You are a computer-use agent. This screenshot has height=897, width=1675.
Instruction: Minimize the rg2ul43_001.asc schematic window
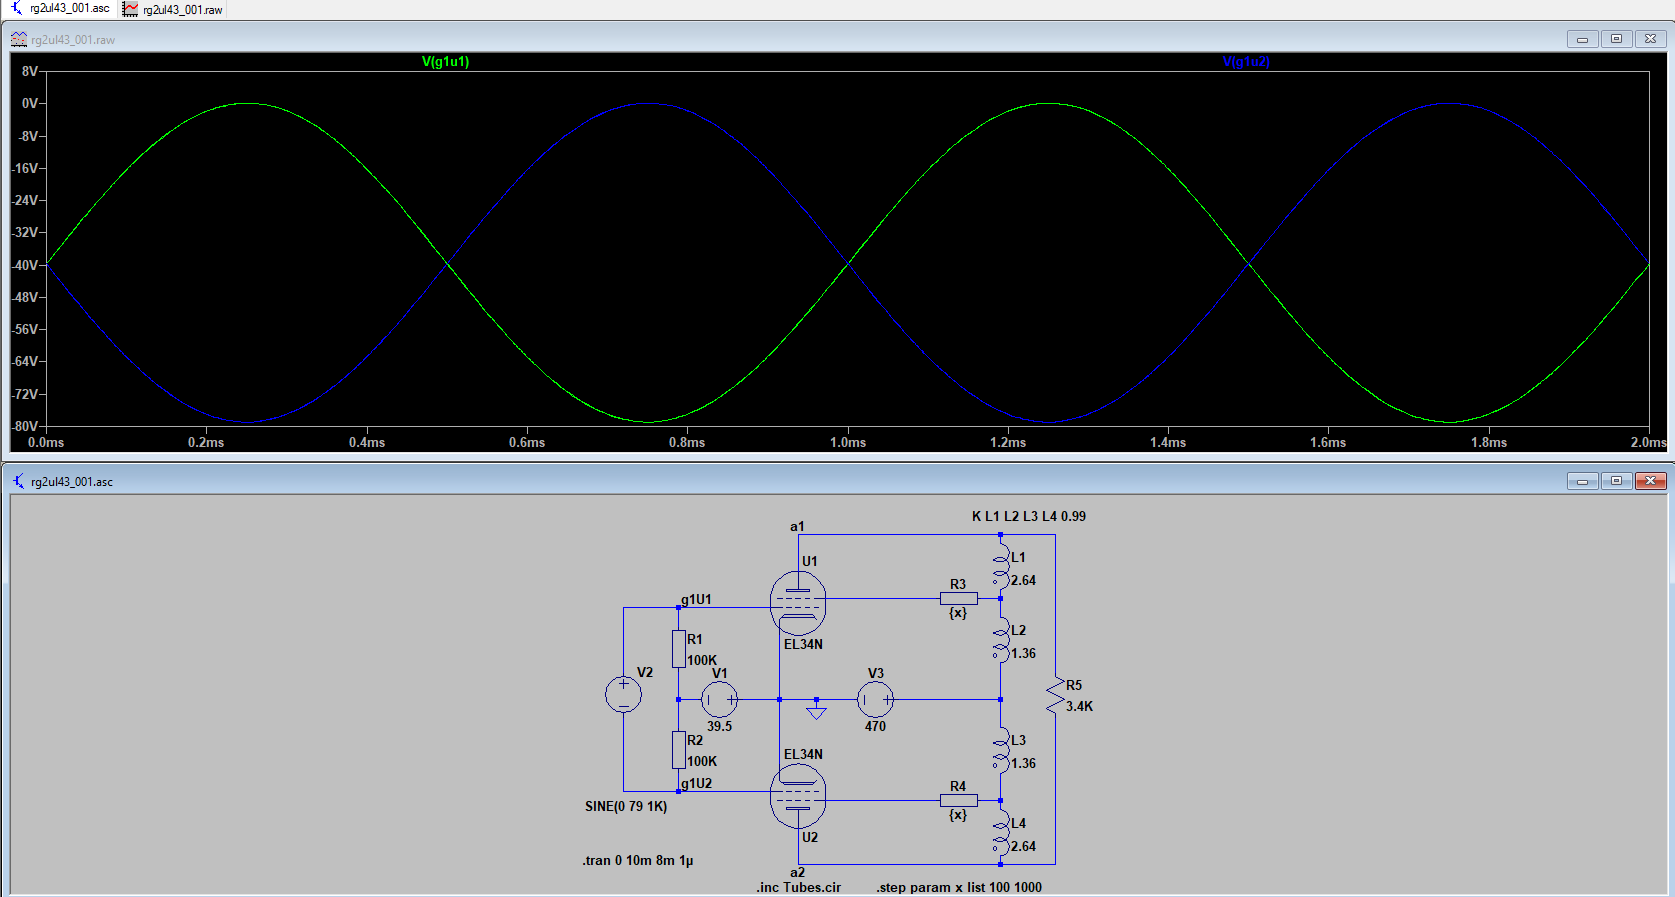pos(1582,481)
